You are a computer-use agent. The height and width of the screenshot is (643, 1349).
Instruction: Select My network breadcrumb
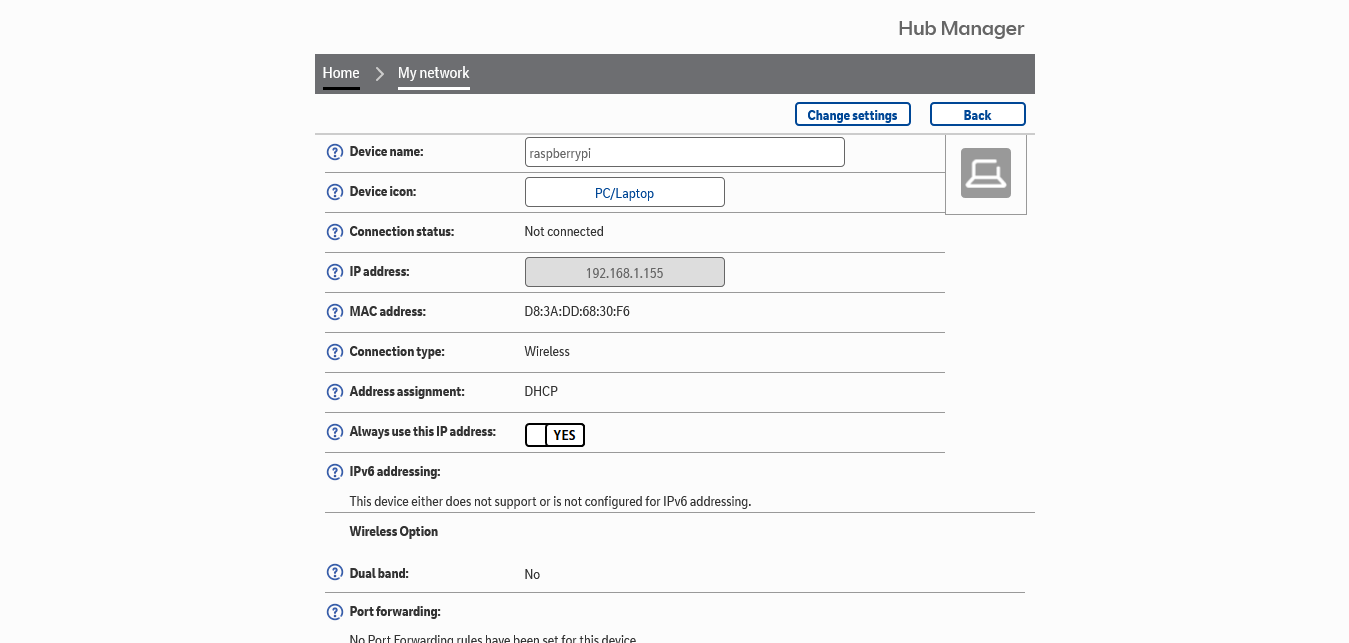coord(434,73)
